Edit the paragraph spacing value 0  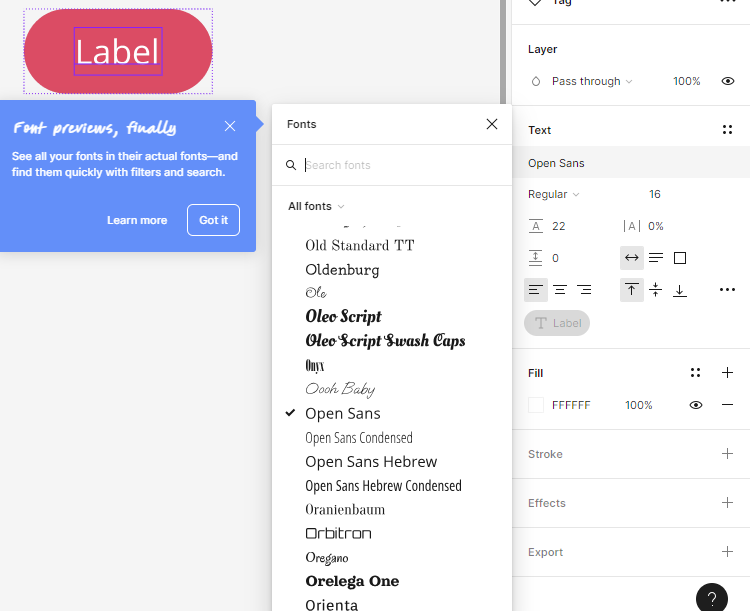click(555, 258)
